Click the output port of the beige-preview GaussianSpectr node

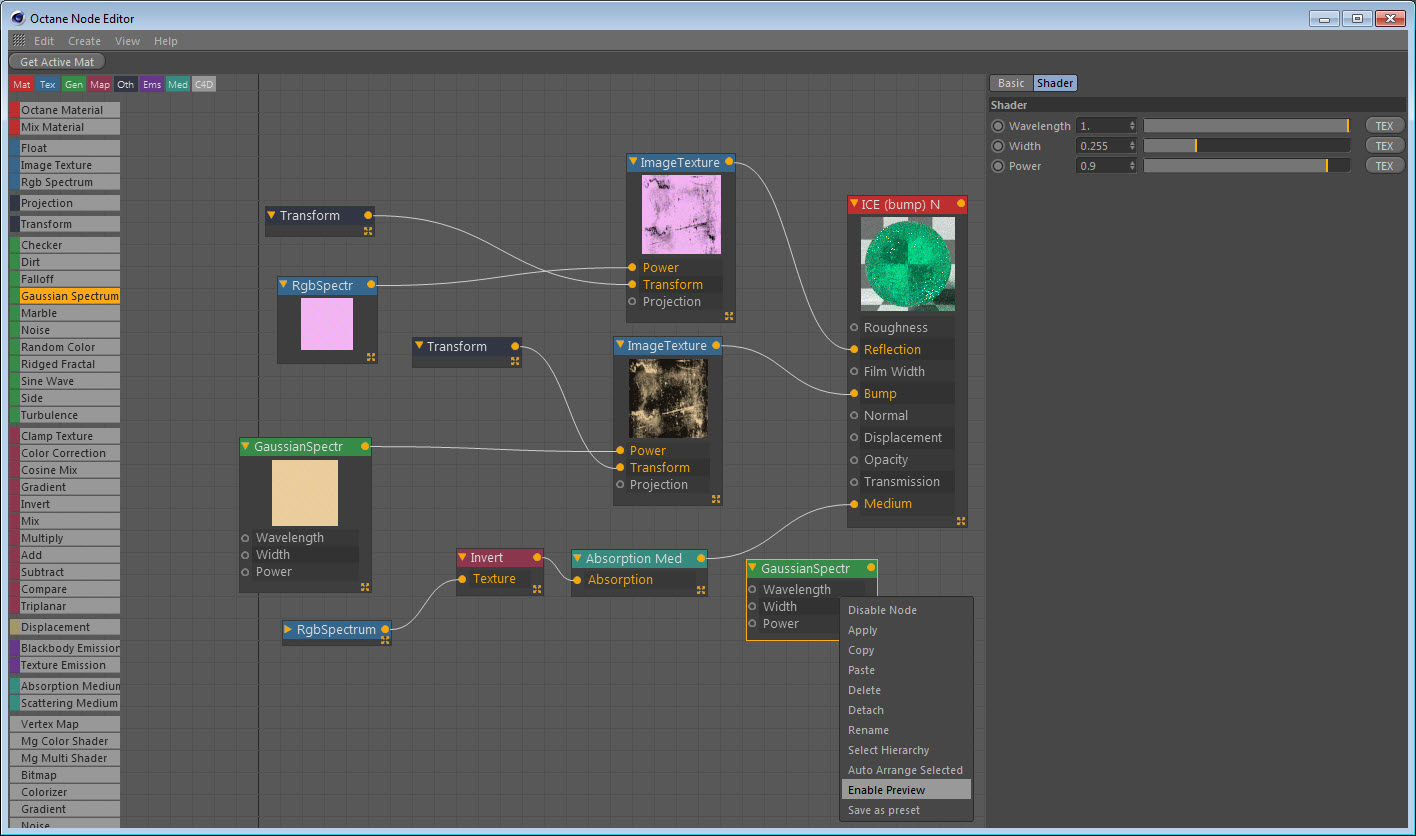coord(365,446)
